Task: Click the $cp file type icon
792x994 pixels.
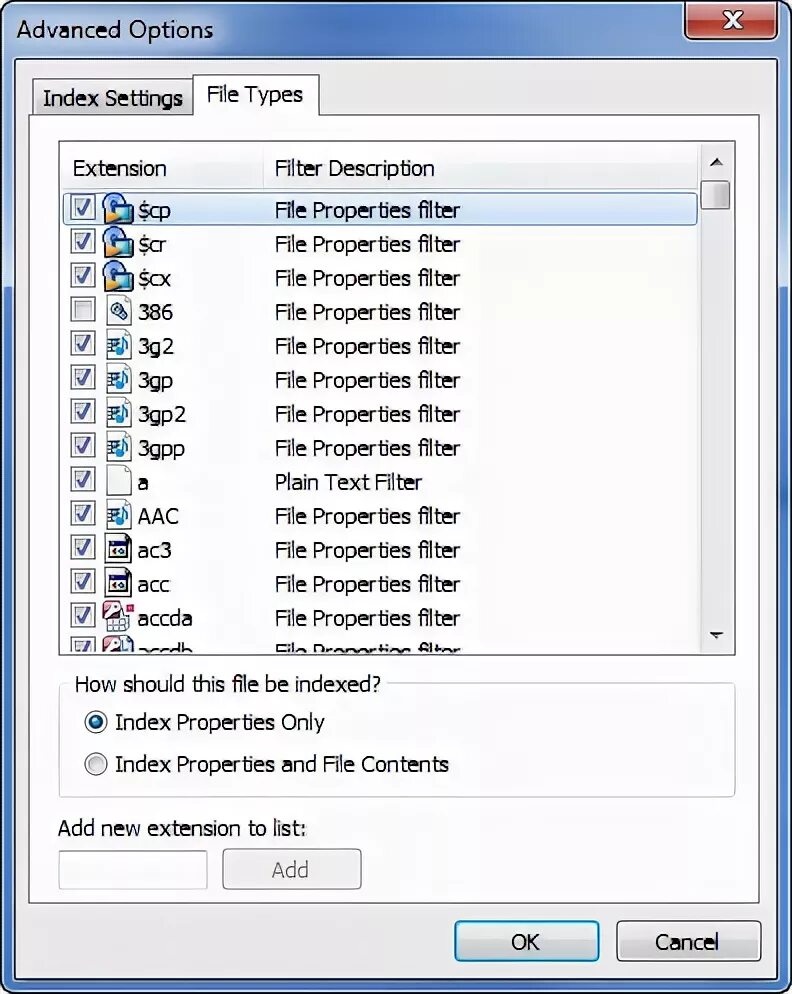Action: point(119,209)
